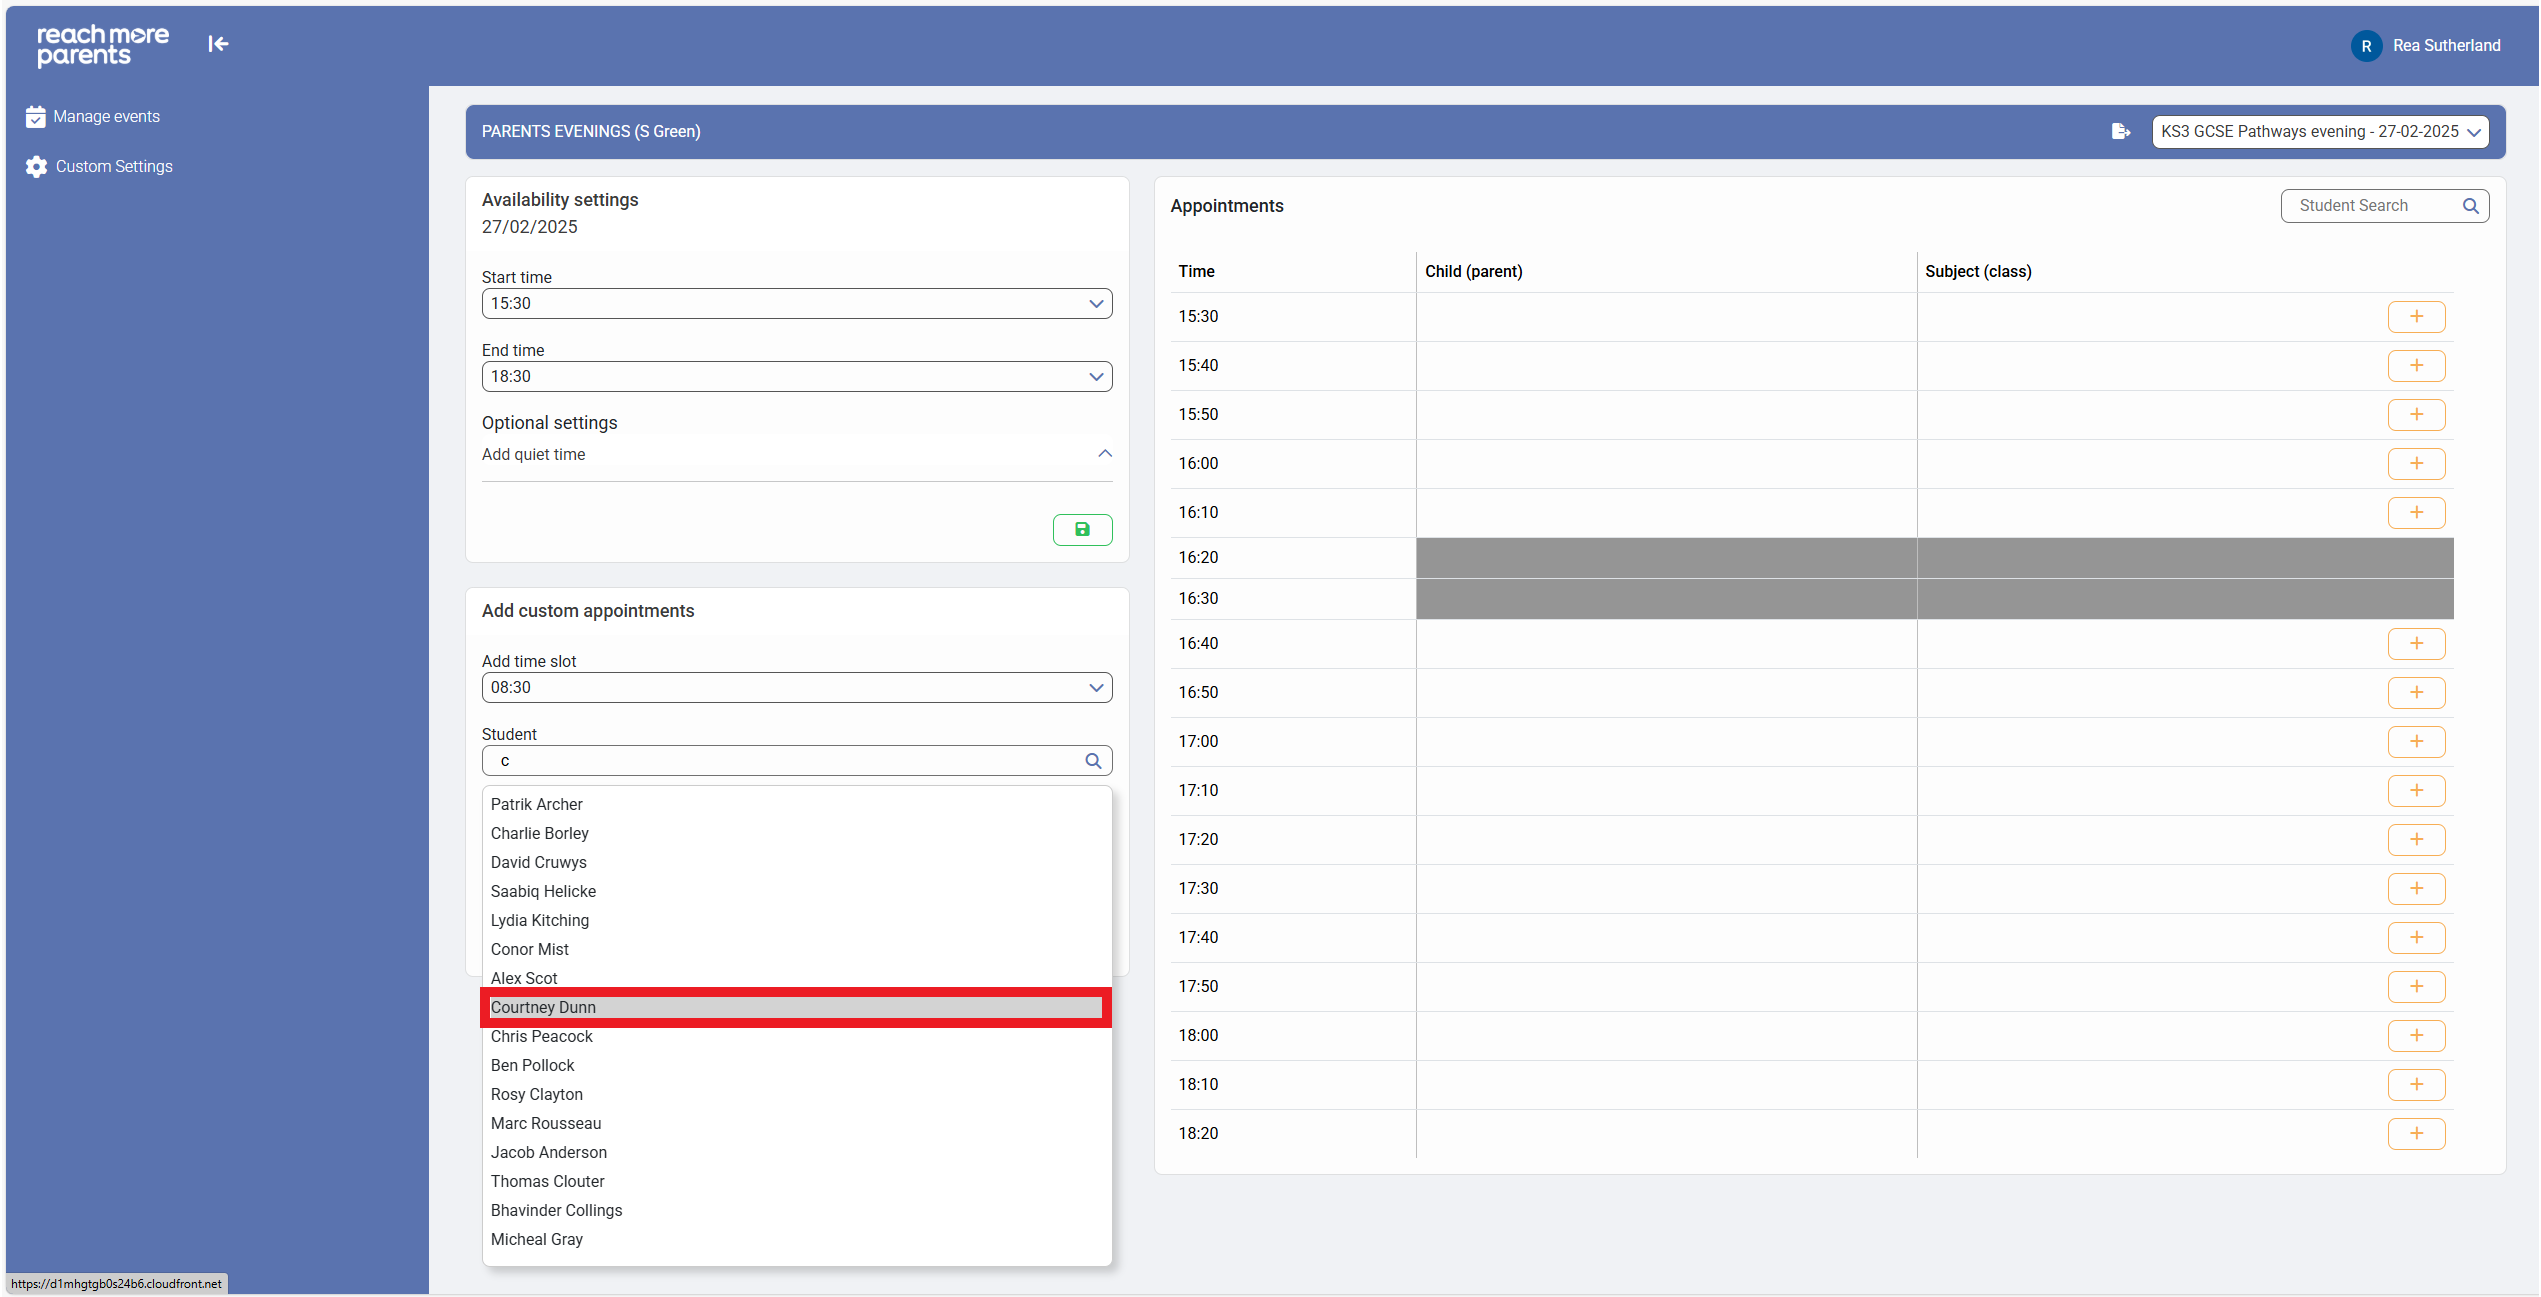Open Custom Settings in sidebar

(113, 167)
